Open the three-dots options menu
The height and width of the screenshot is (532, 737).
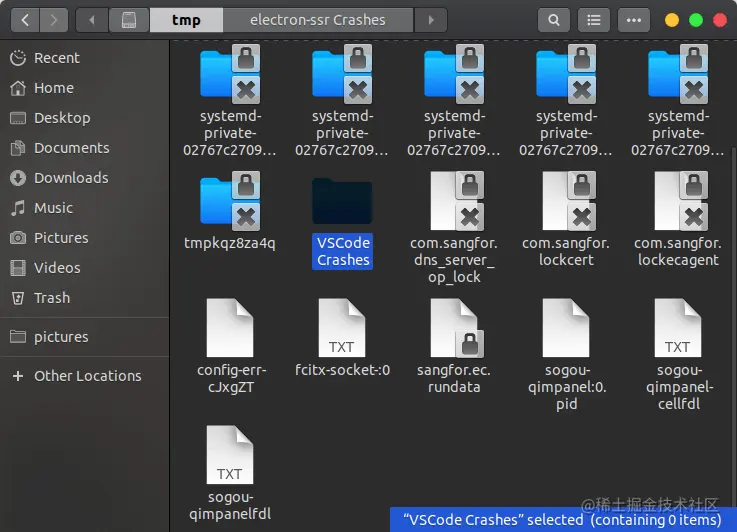634,20
